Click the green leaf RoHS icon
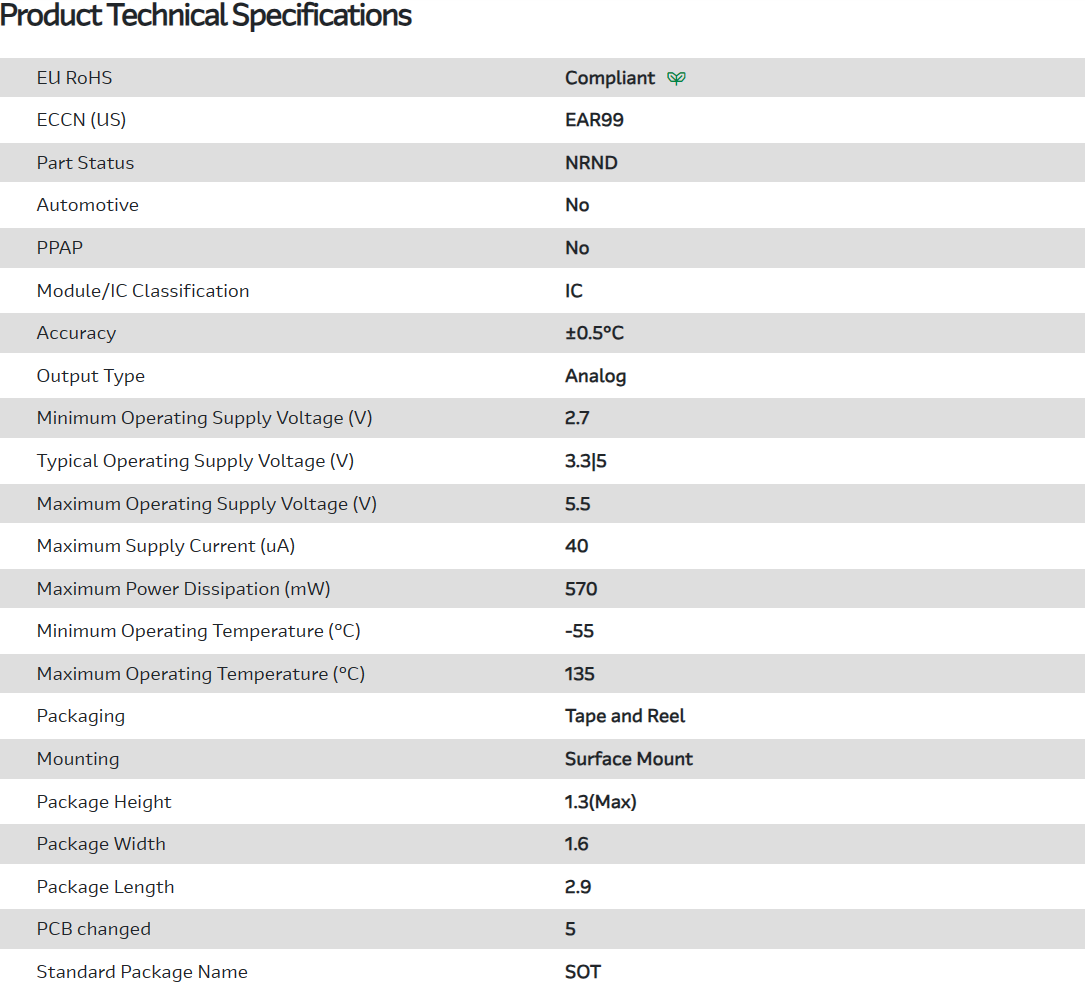 point(676,78)
